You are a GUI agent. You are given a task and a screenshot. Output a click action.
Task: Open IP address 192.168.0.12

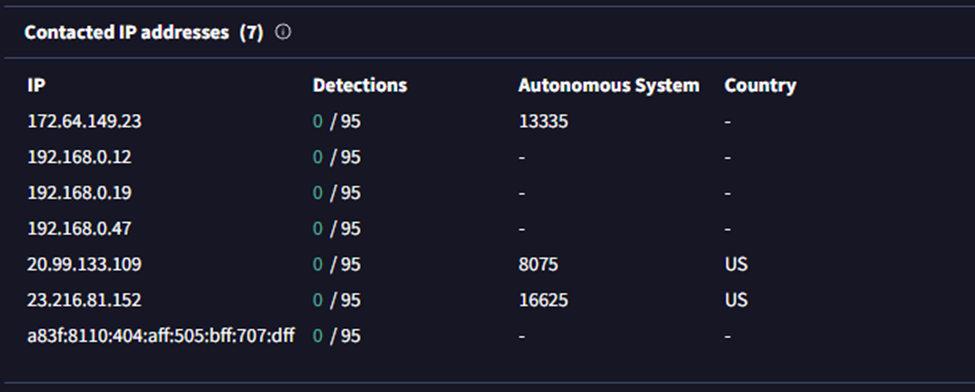coord(79,157)
